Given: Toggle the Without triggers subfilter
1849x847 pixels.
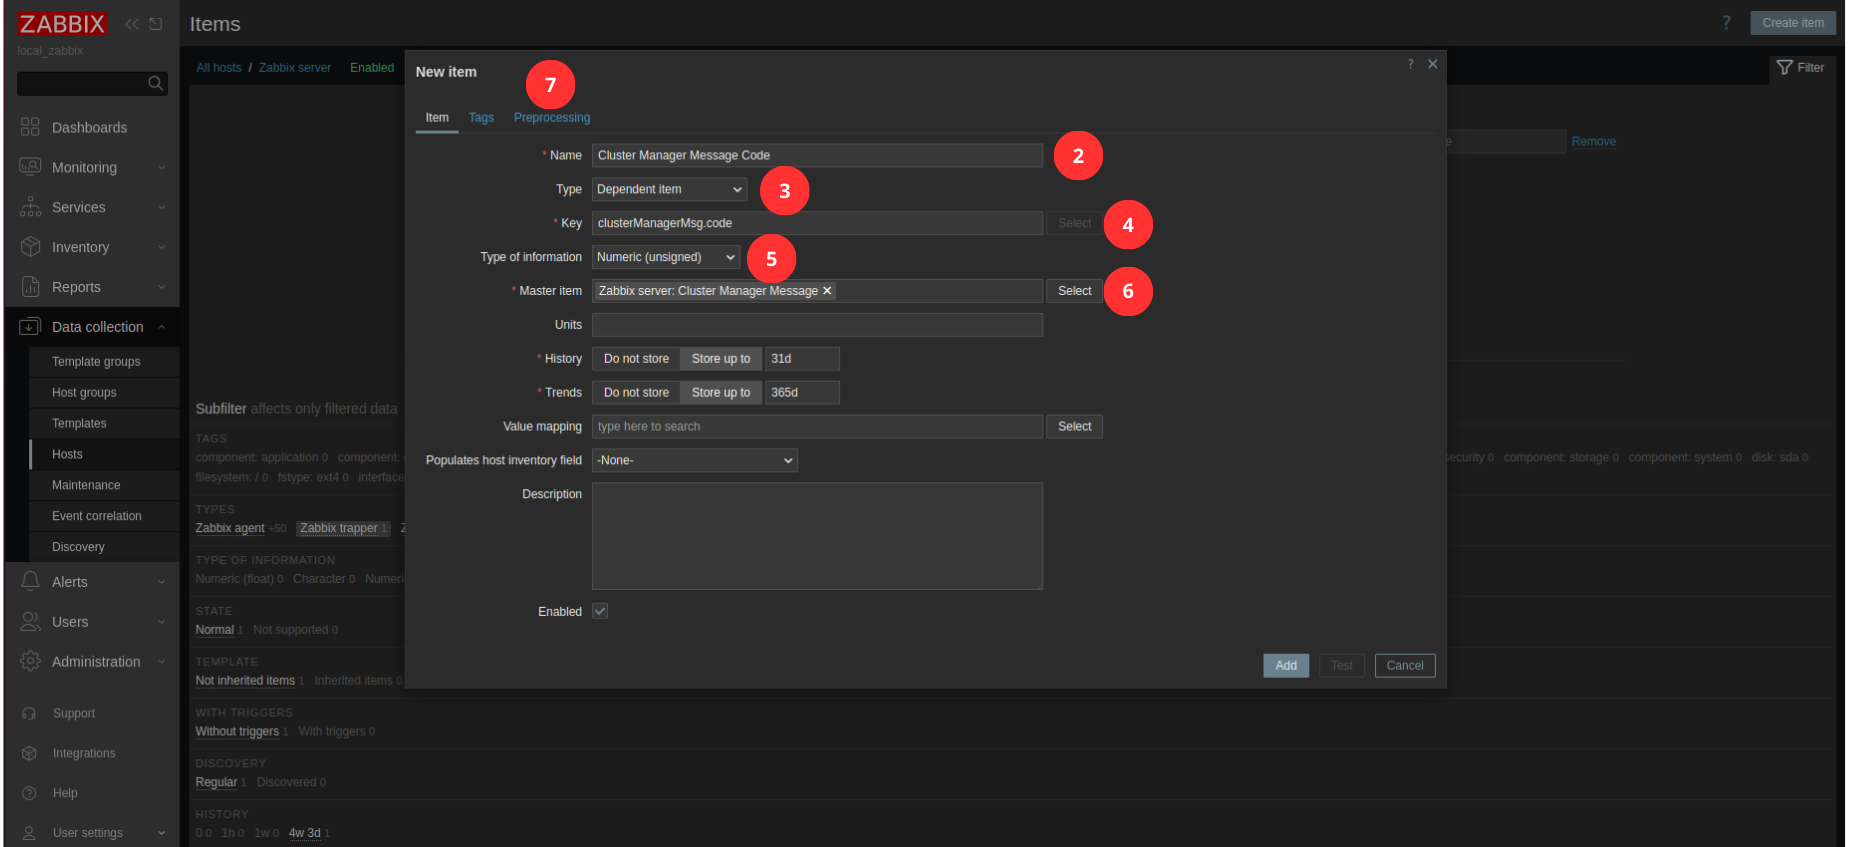Looking at the screenshot, I should point(237,731).
